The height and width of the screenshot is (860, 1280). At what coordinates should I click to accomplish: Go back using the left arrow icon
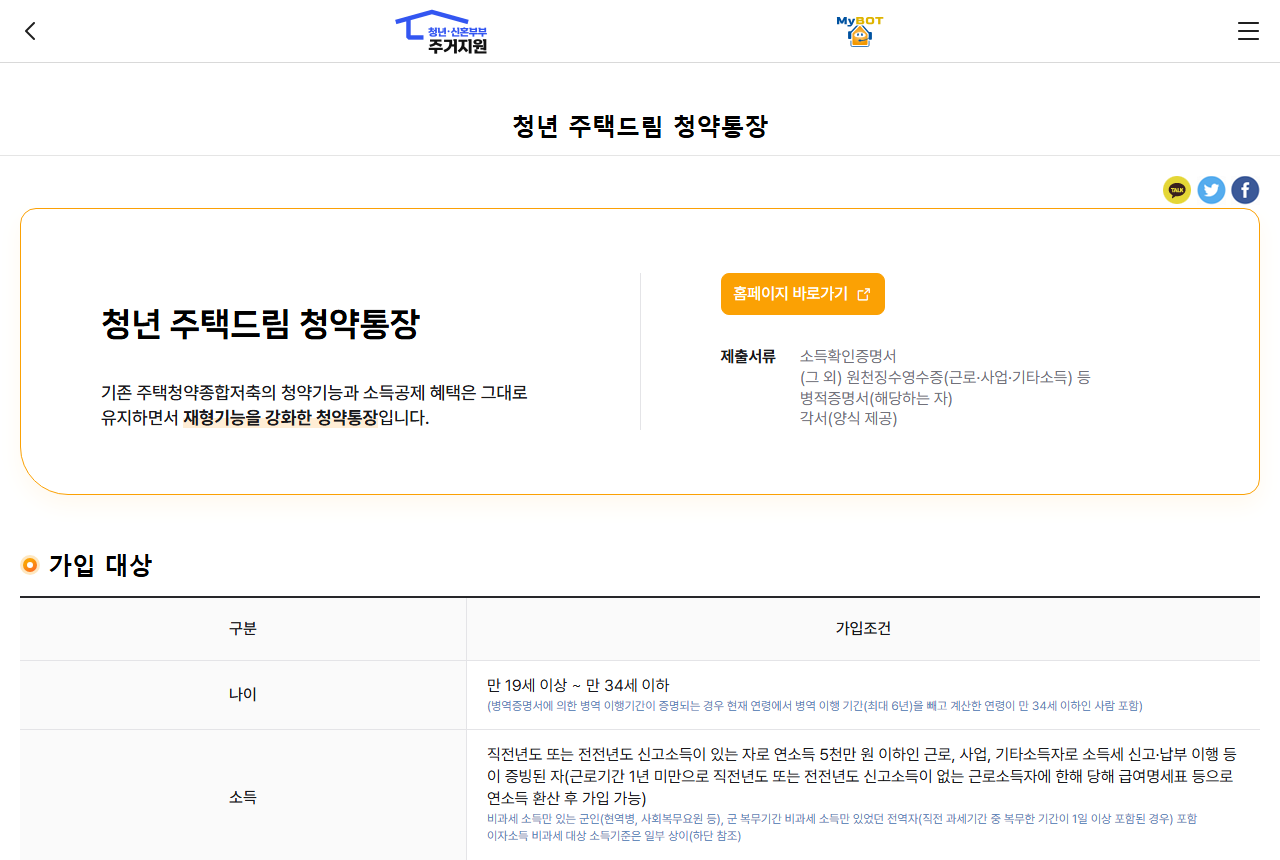point(30,31)
